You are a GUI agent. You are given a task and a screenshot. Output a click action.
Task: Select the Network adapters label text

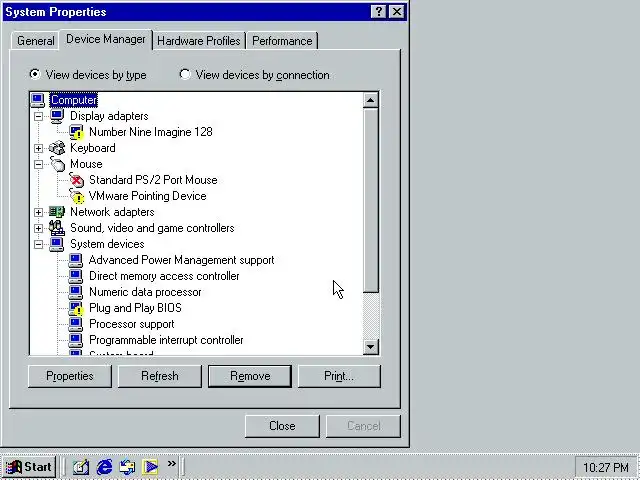112,212
